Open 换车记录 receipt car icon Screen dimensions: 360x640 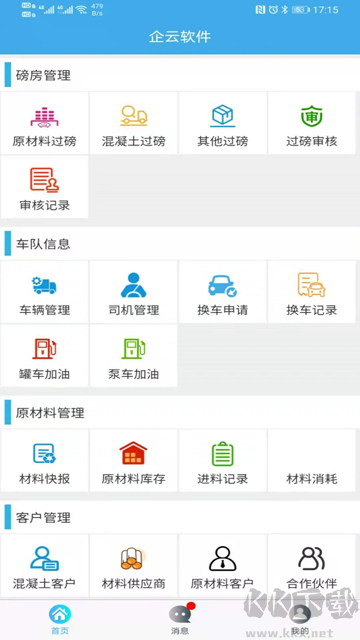[x=311, y=285]
